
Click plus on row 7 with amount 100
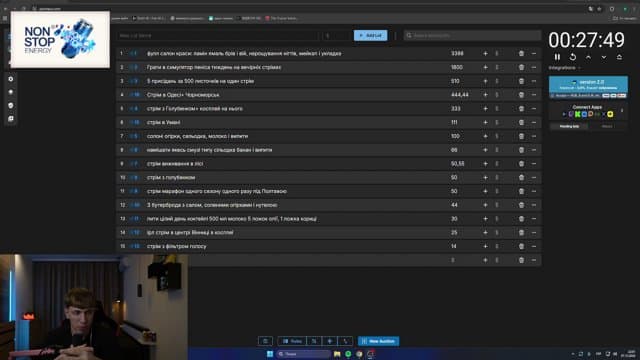pyautogui.click(x=485, y=136)
